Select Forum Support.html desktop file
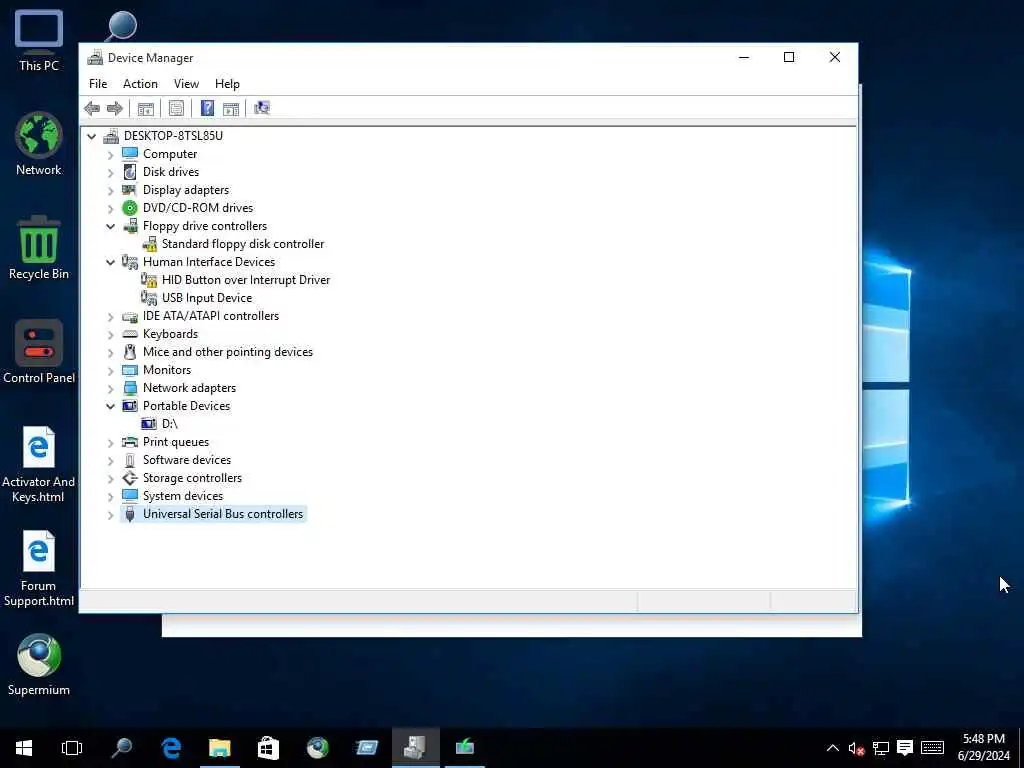The height and width of the screenshot is (768, 1024). pos(39,568)
